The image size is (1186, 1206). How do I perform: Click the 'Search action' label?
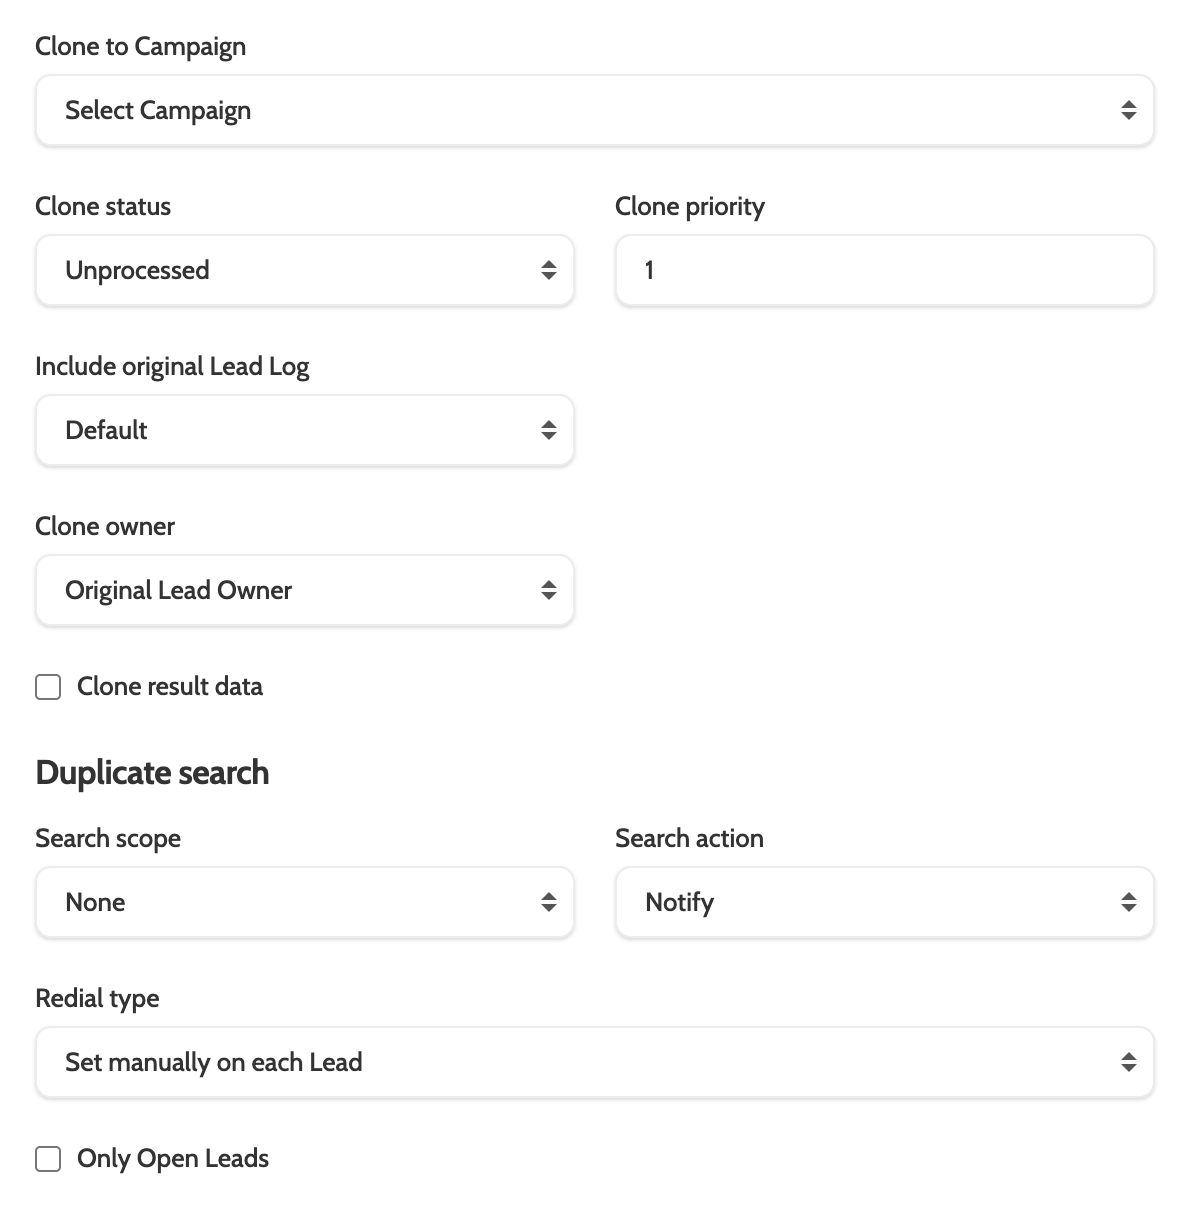(x=689, y=839)
